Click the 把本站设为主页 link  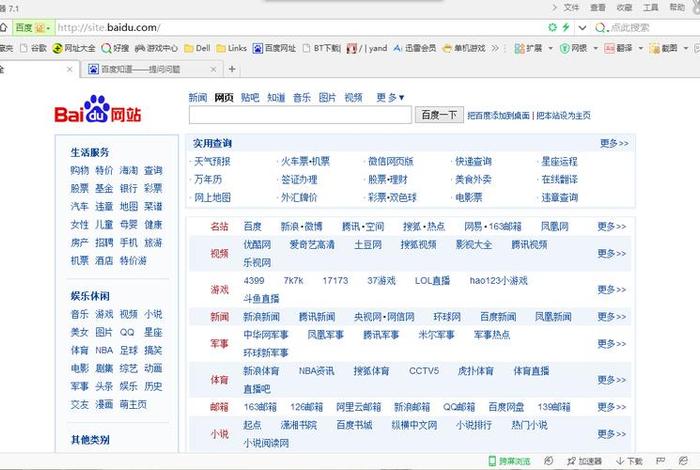563,116
